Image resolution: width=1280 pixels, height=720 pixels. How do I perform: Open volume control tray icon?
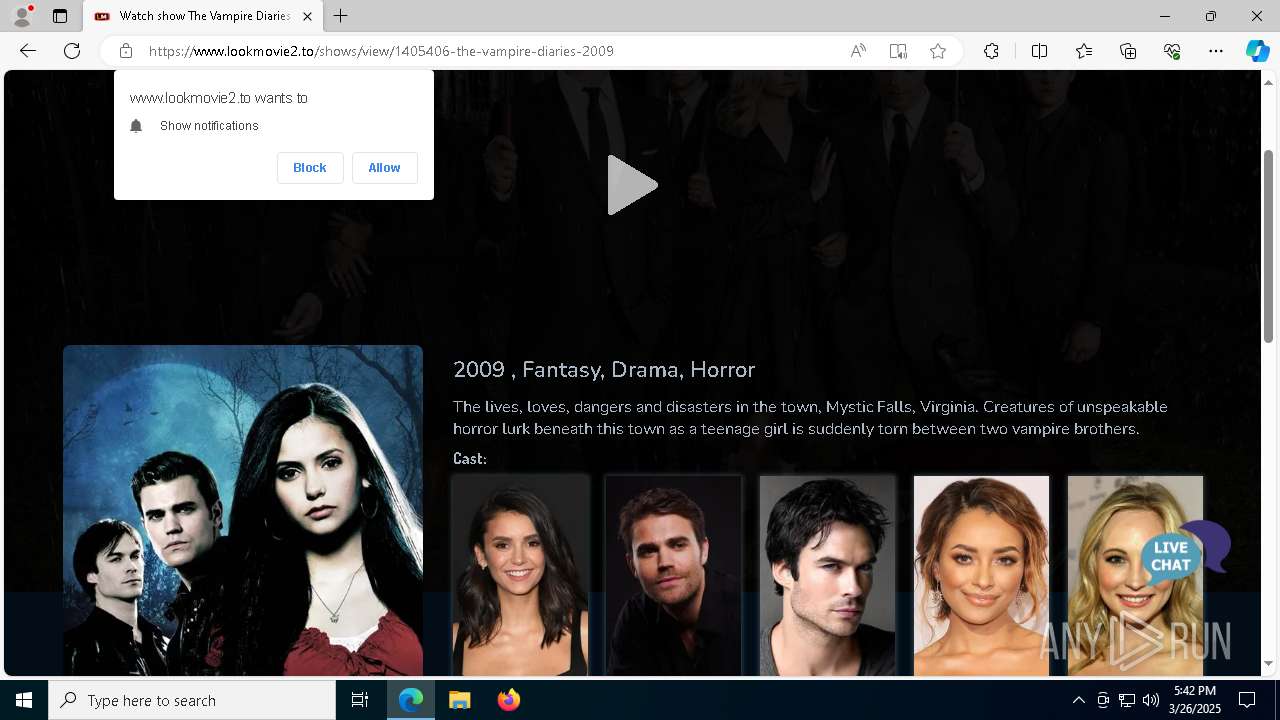(x=1151, y=700)
